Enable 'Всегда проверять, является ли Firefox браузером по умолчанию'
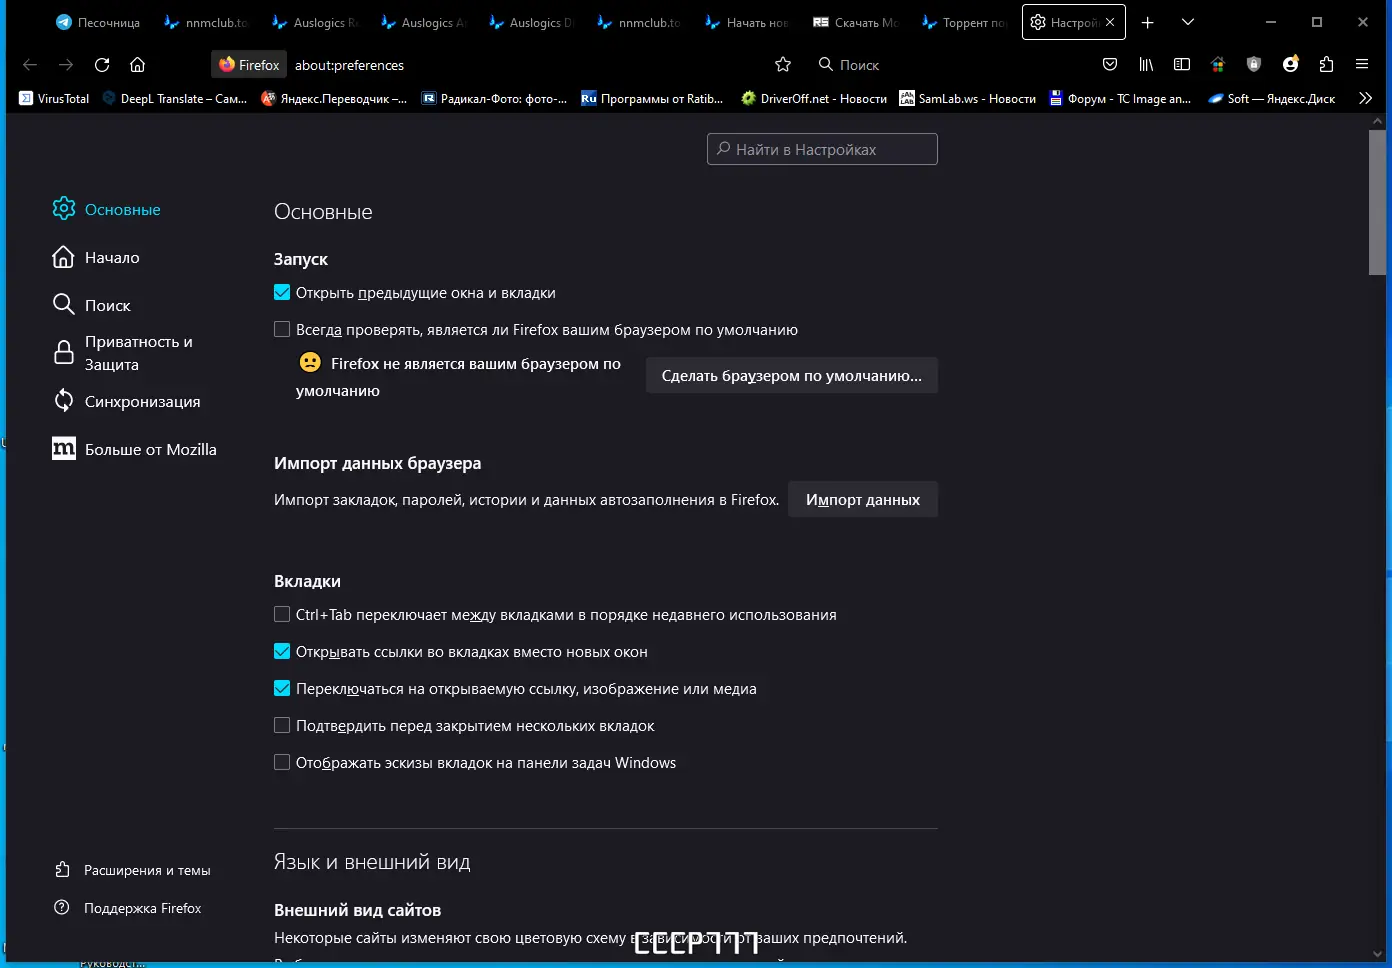Viewport: 1392px width, 968px height. coord(282,328)
